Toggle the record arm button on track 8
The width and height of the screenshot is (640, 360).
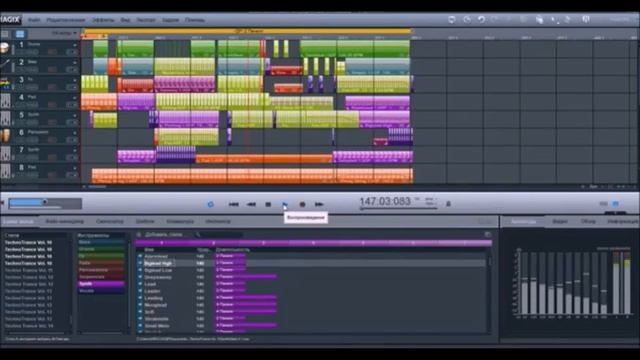52,175
